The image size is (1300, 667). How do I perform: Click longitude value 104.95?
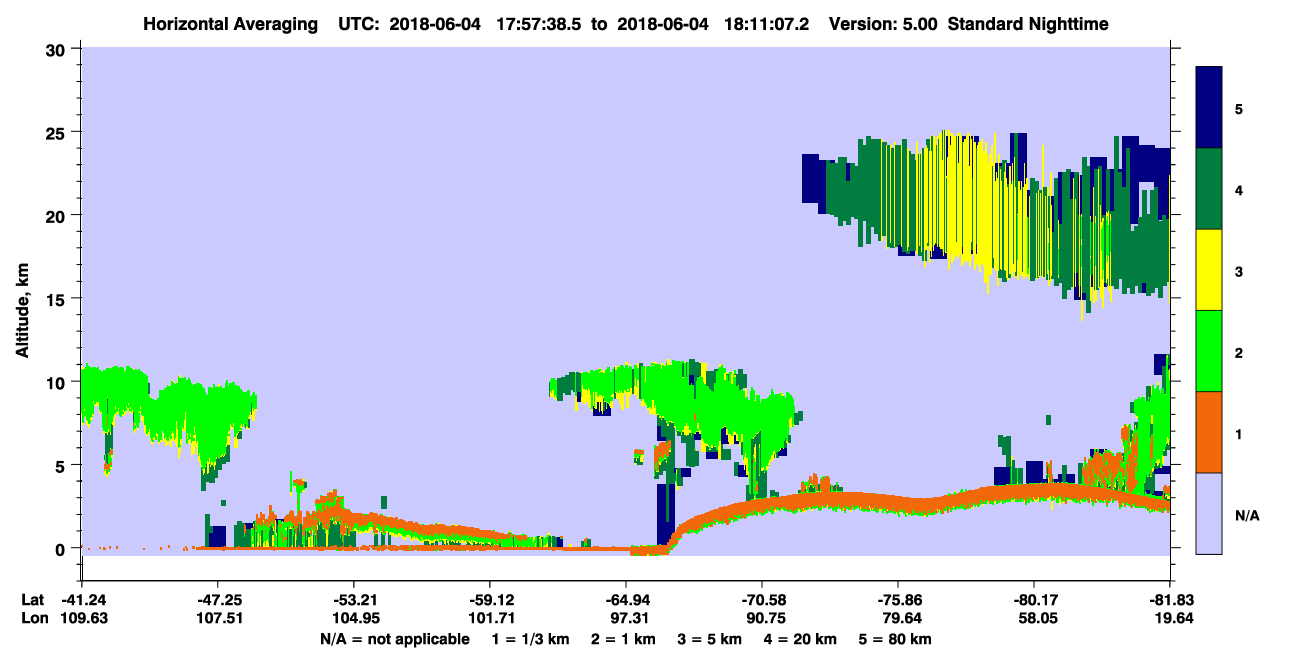pyautogui.click(x=354, y=618)
